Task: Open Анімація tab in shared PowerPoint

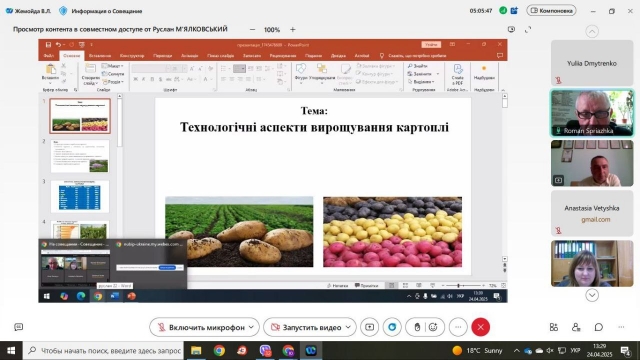Action: (190, 56)
